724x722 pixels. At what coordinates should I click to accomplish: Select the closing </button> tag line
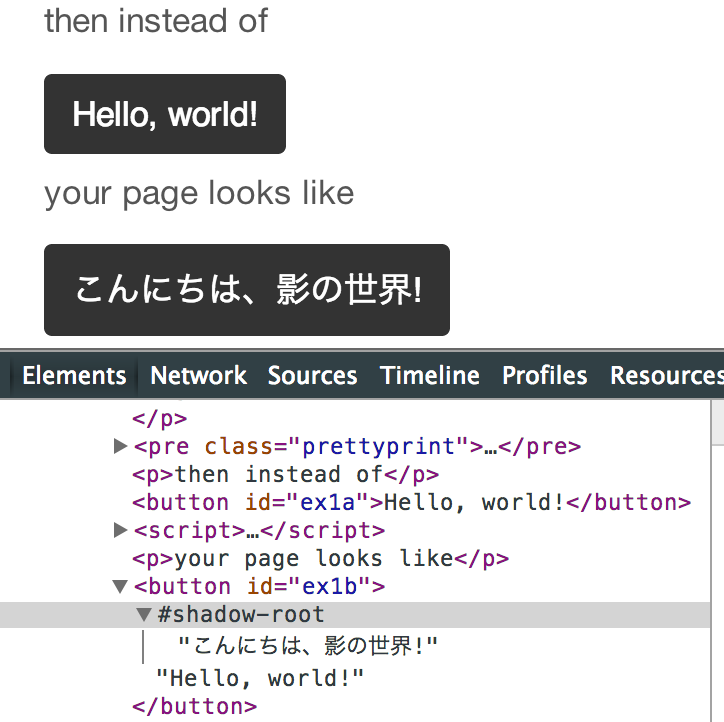tap(194, 706)
